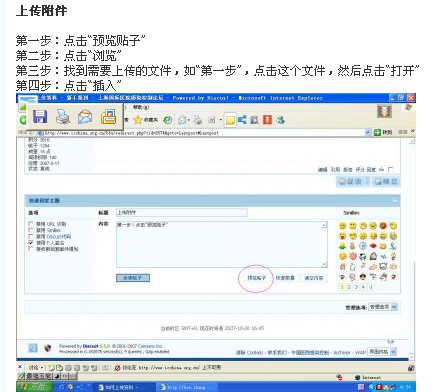
Task: Click the content textarea scroll down arrow
Action: (324, 264)
